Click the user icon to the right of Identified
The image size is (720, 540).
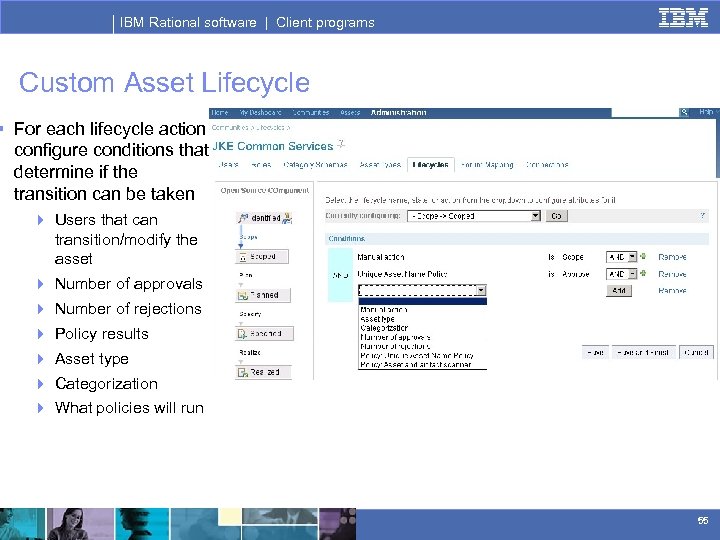click(287, 218)
